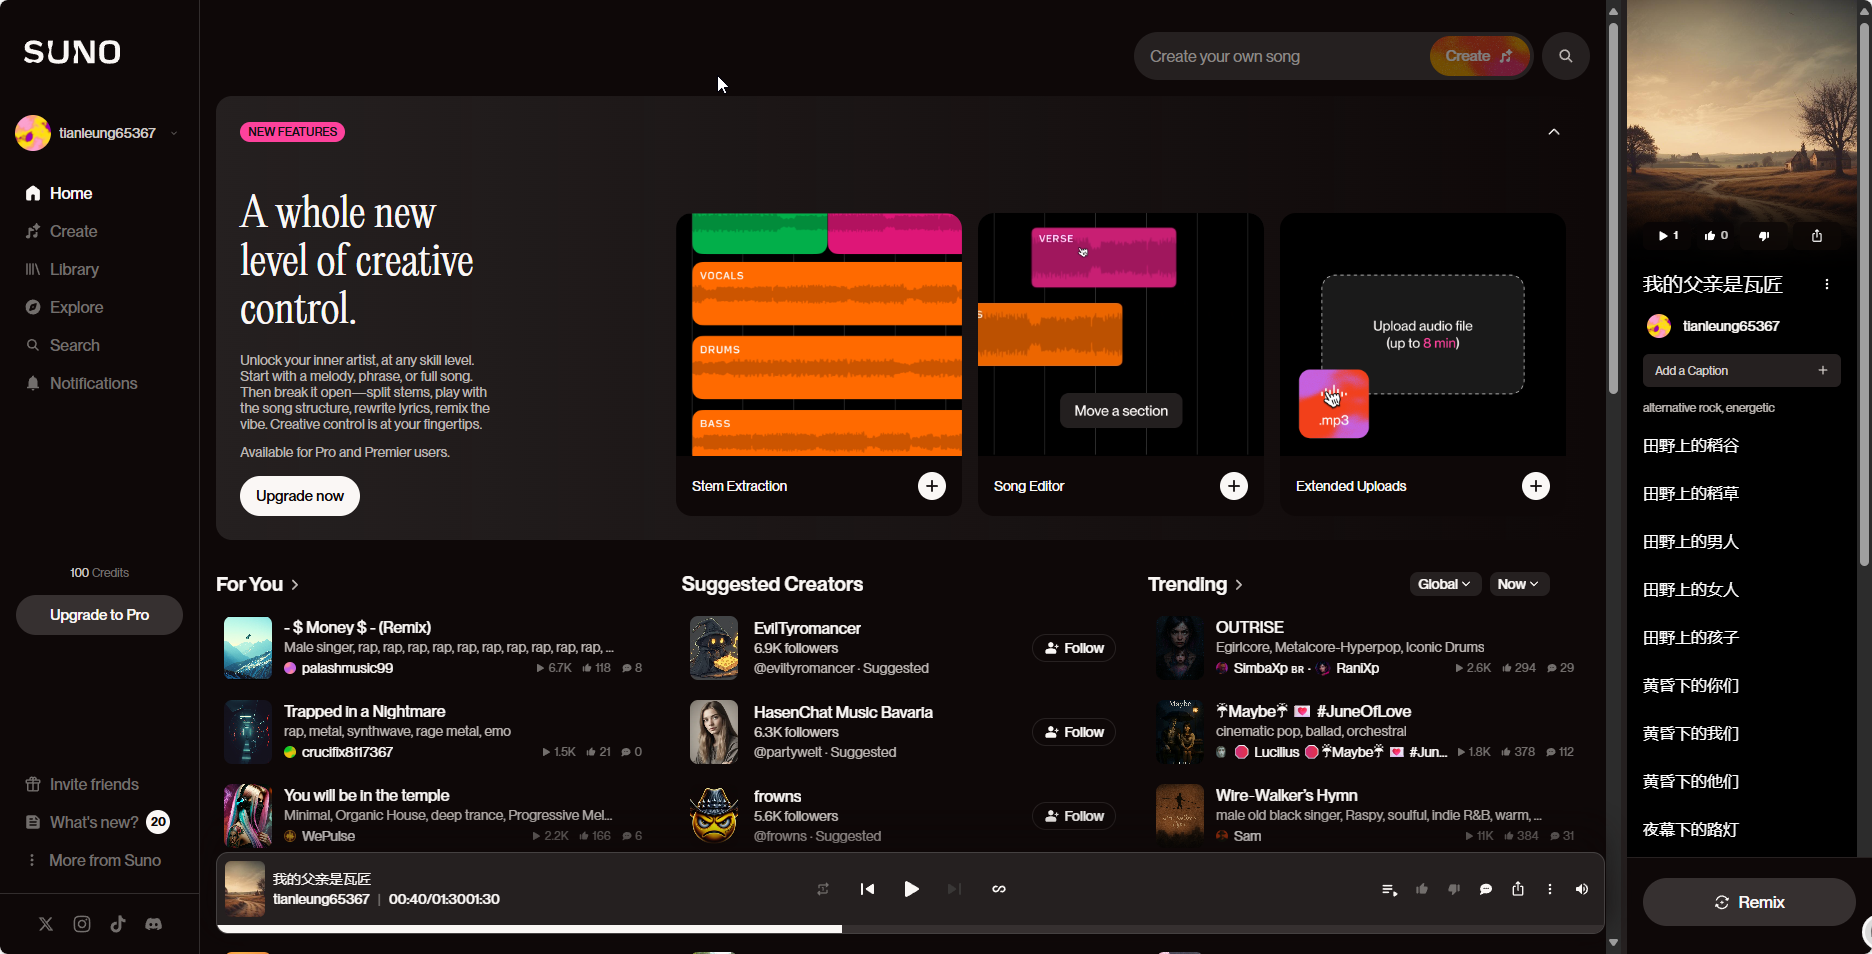Expand the Stem Extraction card plus
1872x954 pixels.
[932, 486]
